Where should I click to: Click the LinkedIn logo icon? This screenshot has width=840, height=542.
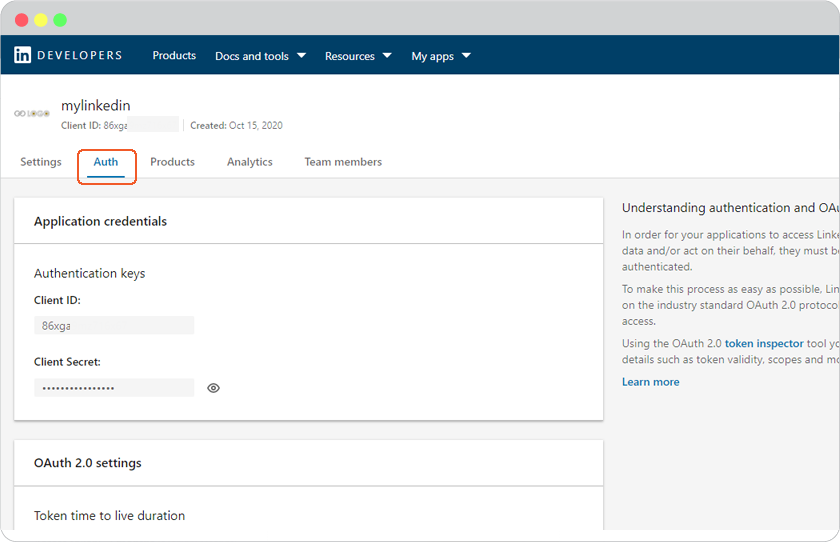click(x=22, y=55)
